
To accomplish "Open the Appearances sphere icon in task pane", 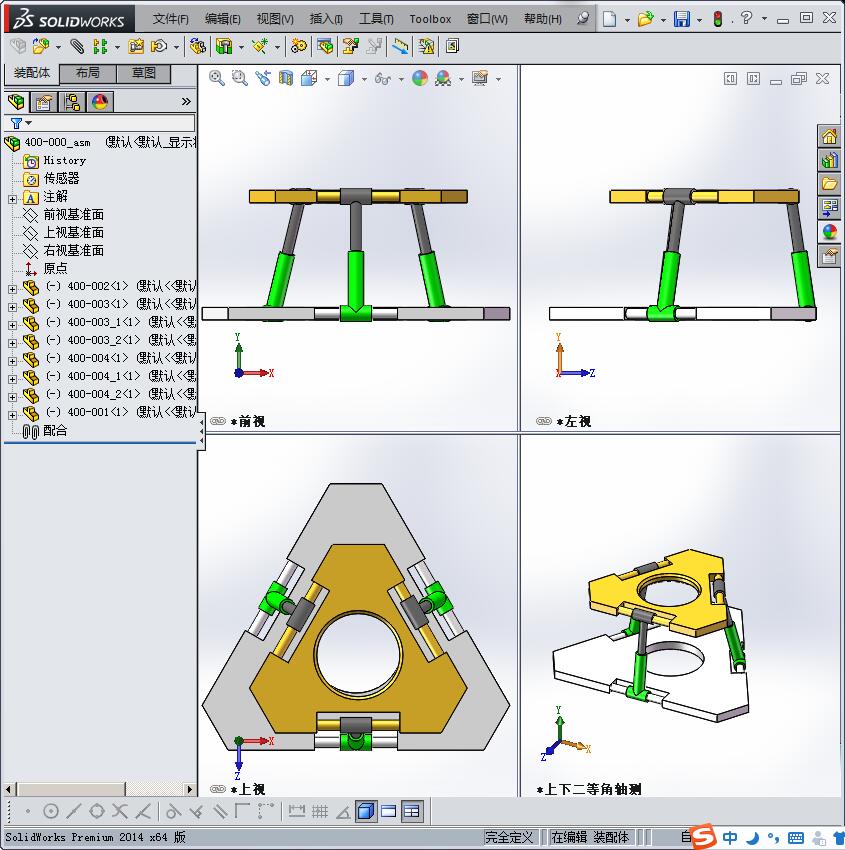I will coord(829,231).
